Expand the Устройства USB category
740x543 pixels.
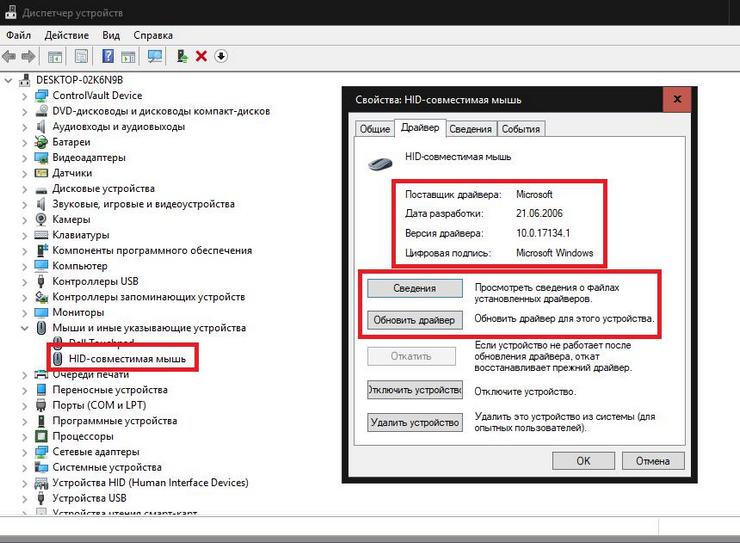point(25,498)
